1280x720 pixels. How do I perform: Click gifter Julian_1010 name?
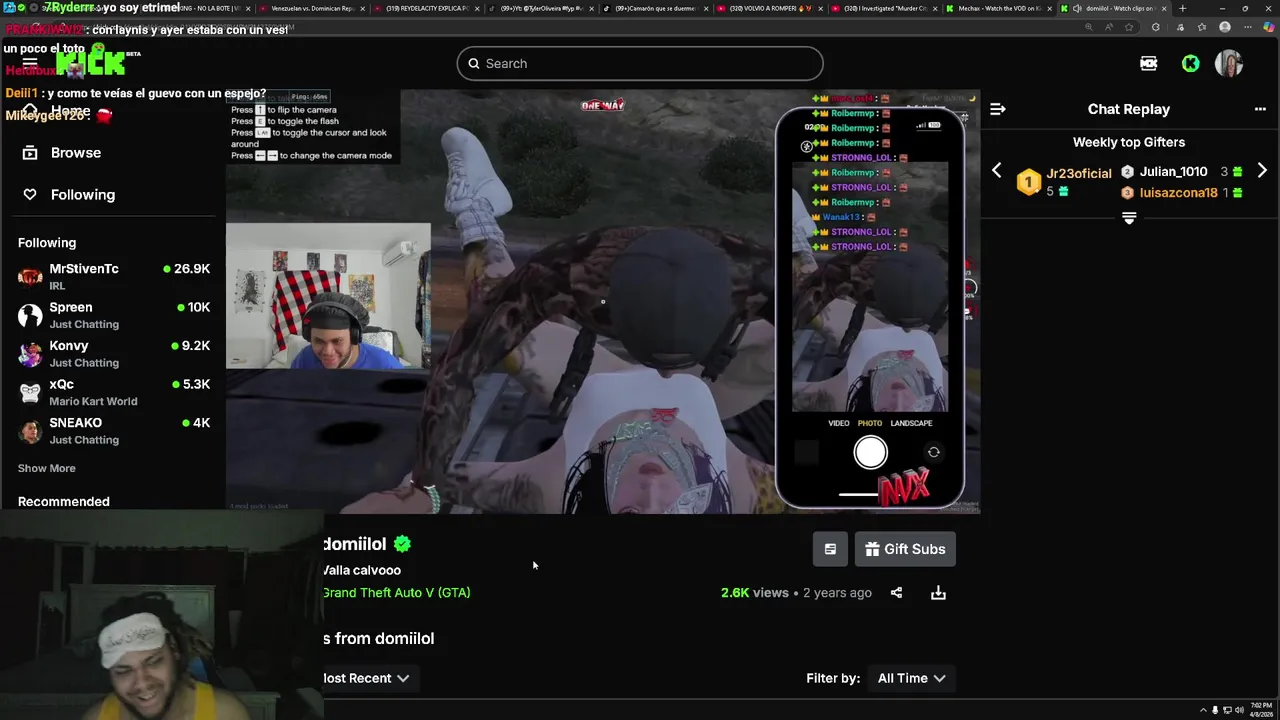(x=1173, y=171)
